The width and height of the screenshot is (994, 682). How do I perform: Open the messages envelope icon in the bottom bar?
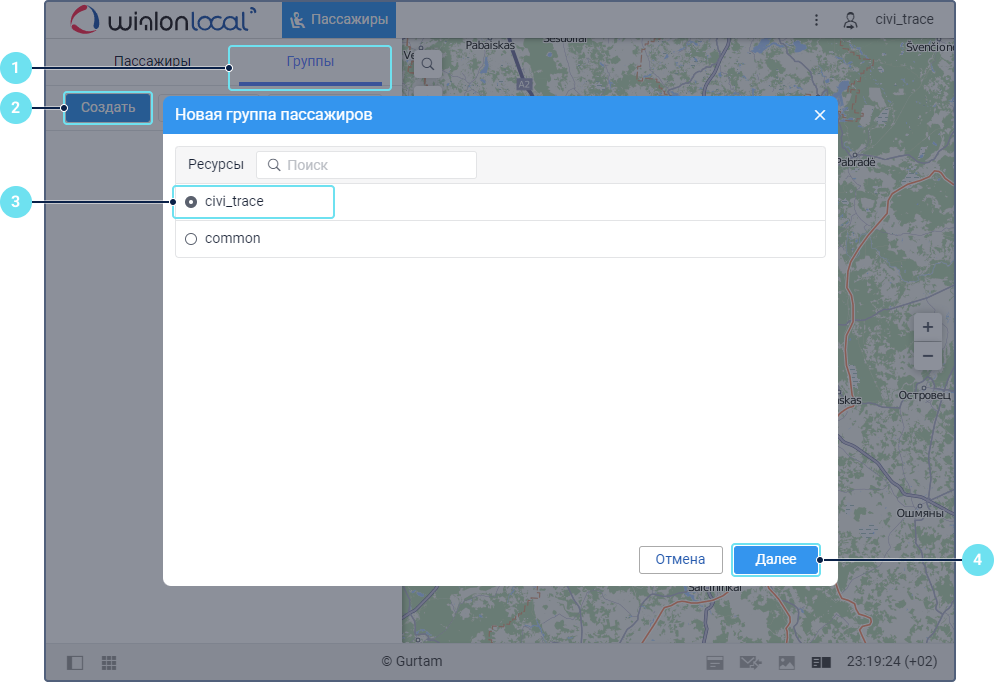click(x=751, y=663)
